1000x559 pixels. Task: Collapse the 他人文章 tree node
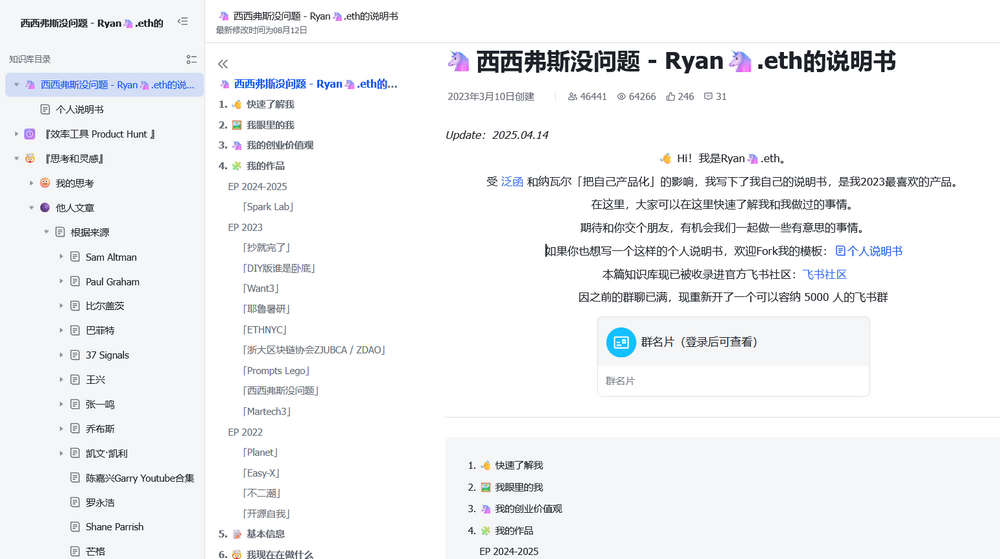[31, 208]
